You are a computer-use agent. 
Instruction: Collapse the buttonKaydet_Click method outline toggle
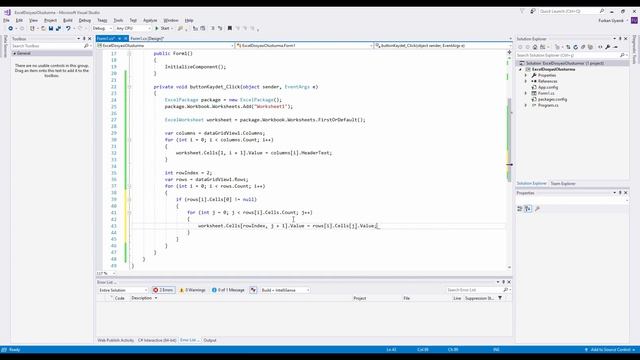(129, 87)
